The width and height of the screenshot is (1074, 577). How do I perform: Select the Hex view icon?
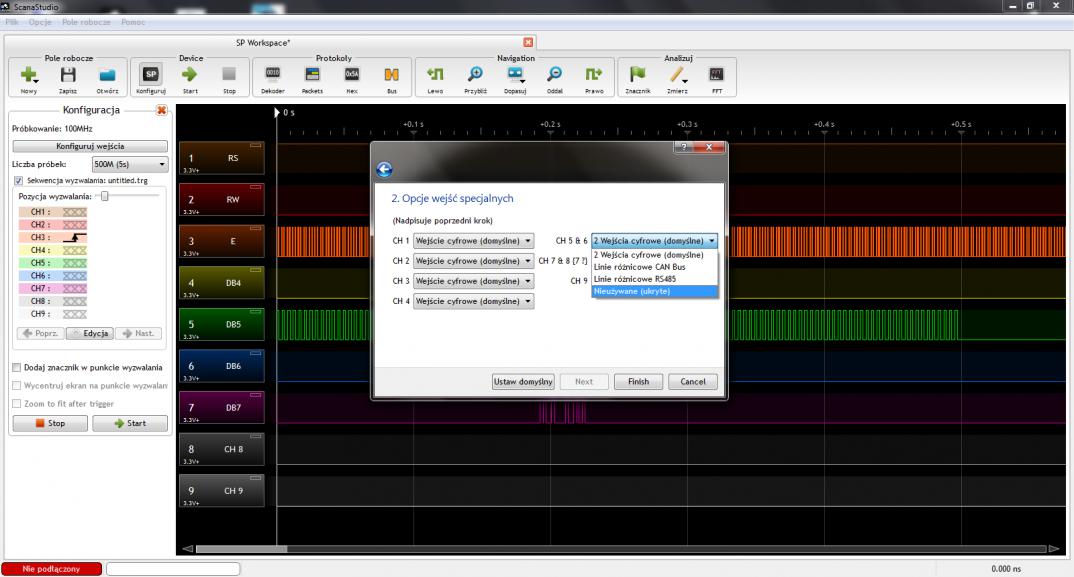[352, 74]
